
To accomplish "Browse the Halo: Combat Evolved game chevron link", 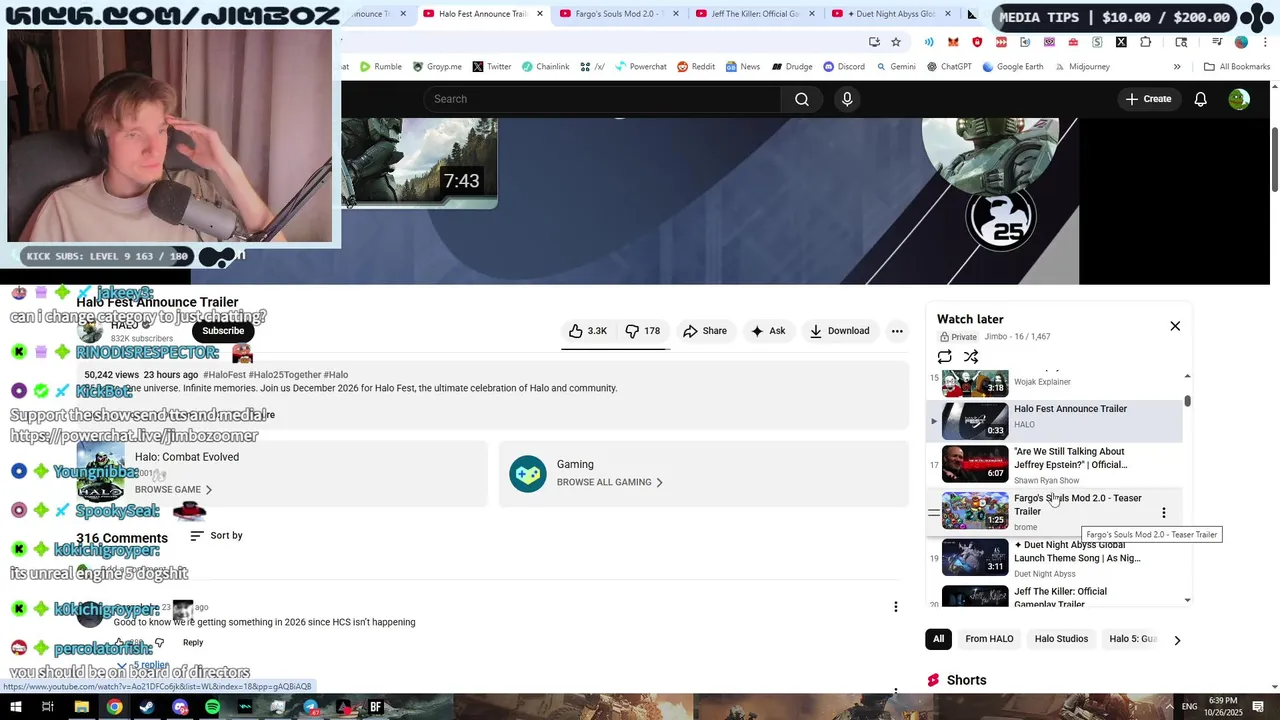I will [x=174, y=490].
